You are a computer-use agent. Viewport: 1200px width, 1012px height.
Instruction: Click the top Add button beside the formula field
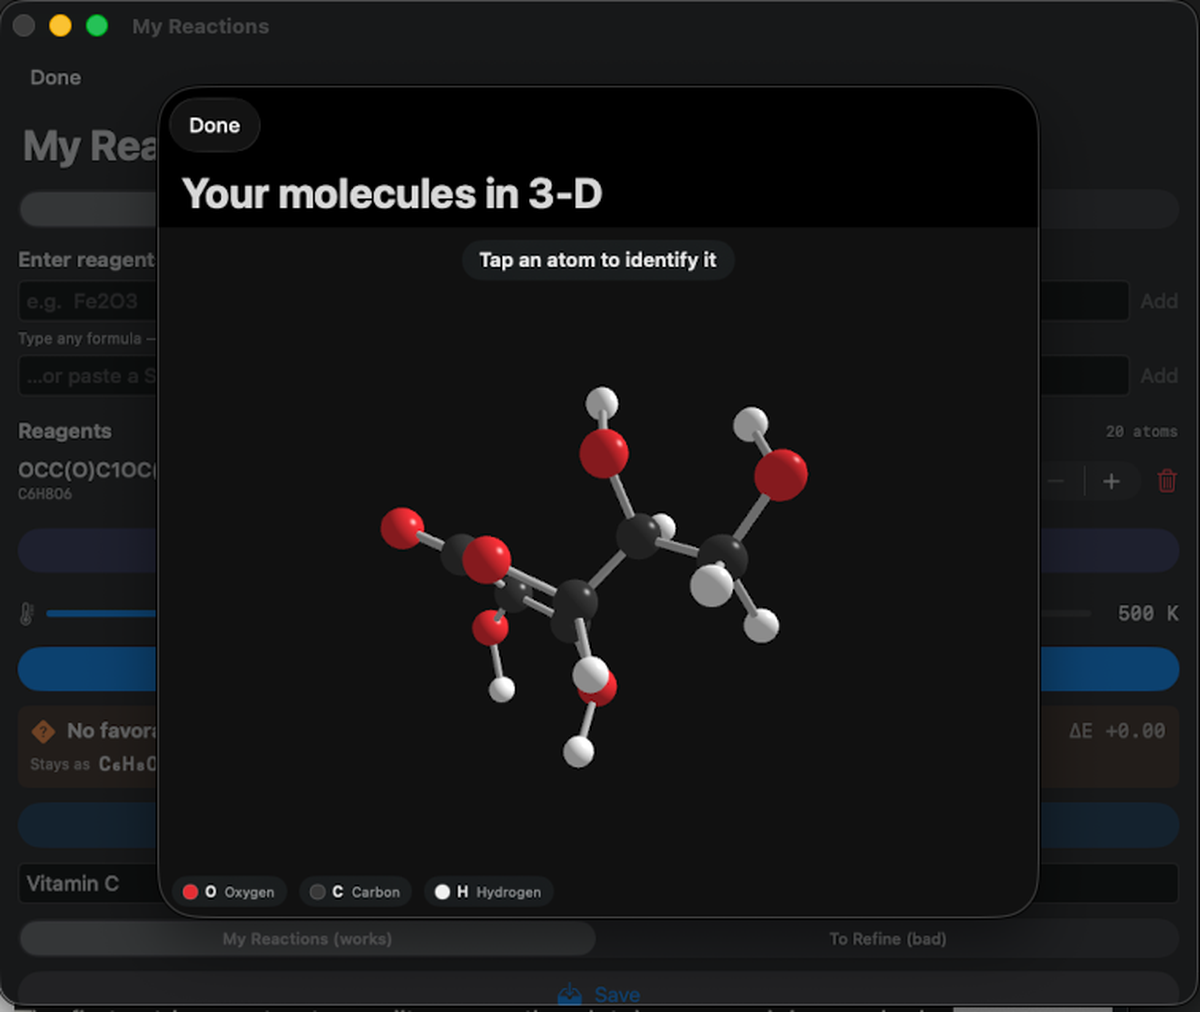tap(1158, 301)
